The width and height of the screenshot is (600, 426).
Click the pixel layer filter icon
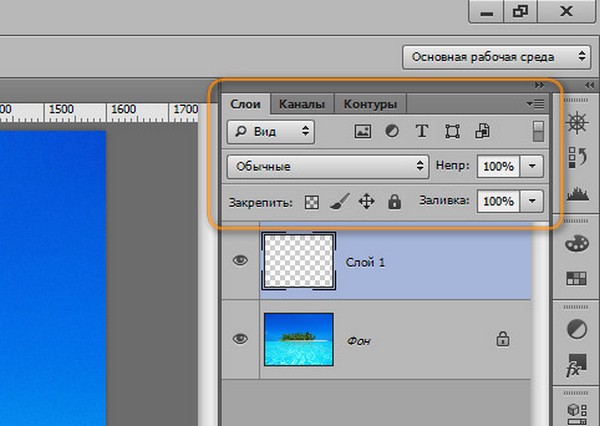click(x=363, y=130)
